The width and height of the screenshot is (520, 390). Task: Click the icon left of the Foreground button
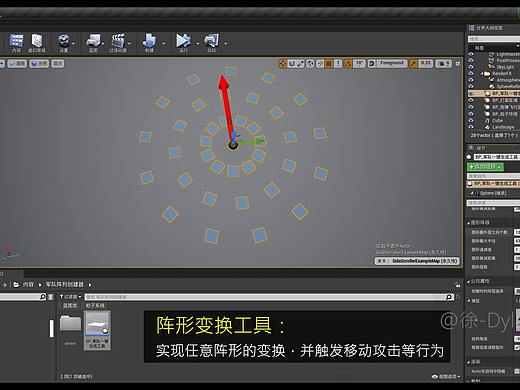coord(372,63)
